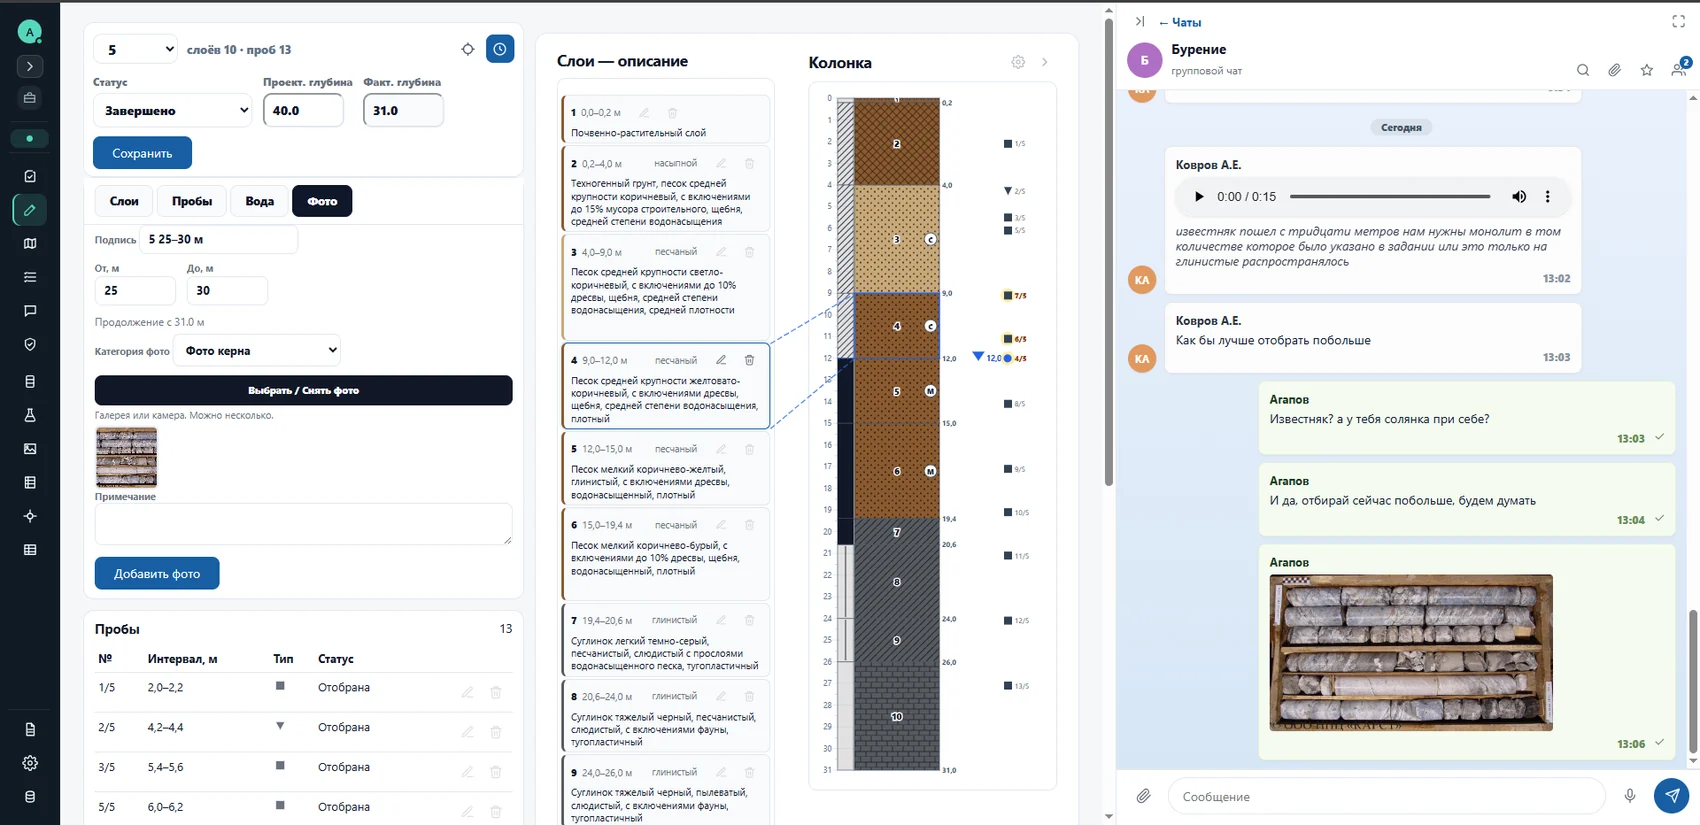
Task: Open the clipboard-check icon in the sidebar
Action: (30, 176)
